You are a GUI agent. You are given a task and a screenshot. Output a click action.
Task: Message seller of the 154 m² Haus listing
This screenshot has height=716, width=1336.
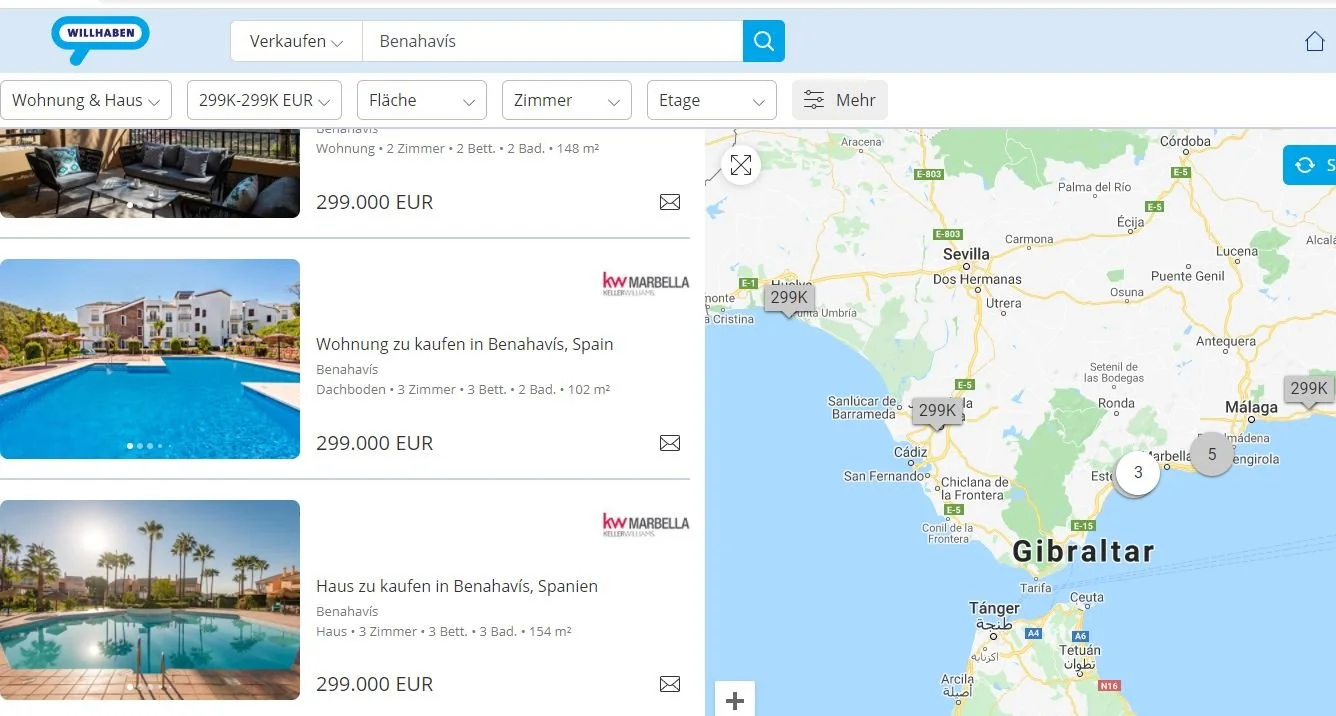point(670,684)
